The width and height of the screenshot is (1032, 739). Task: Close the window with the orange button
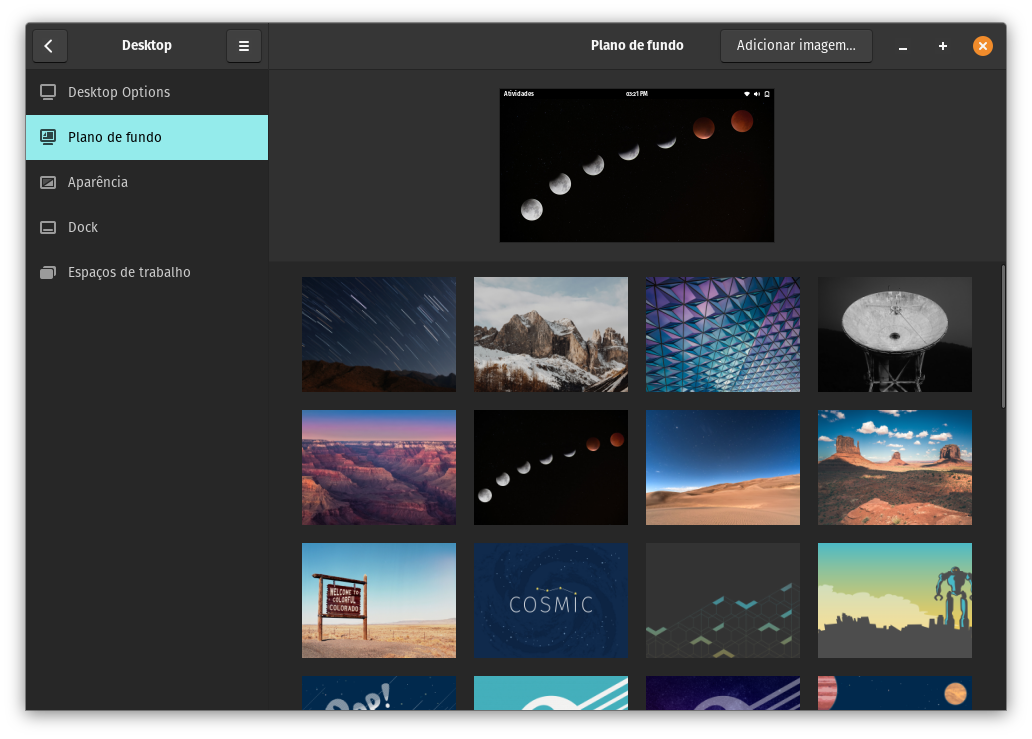[x=983, y=46]
